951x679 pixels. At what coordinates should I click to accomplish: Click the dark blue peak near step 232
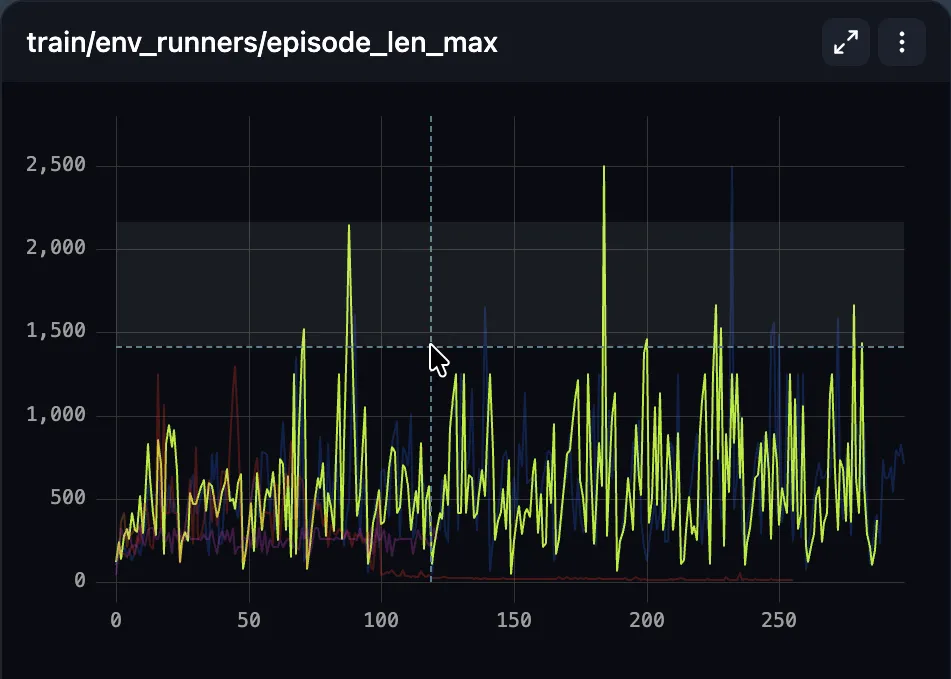coord(731,167)
